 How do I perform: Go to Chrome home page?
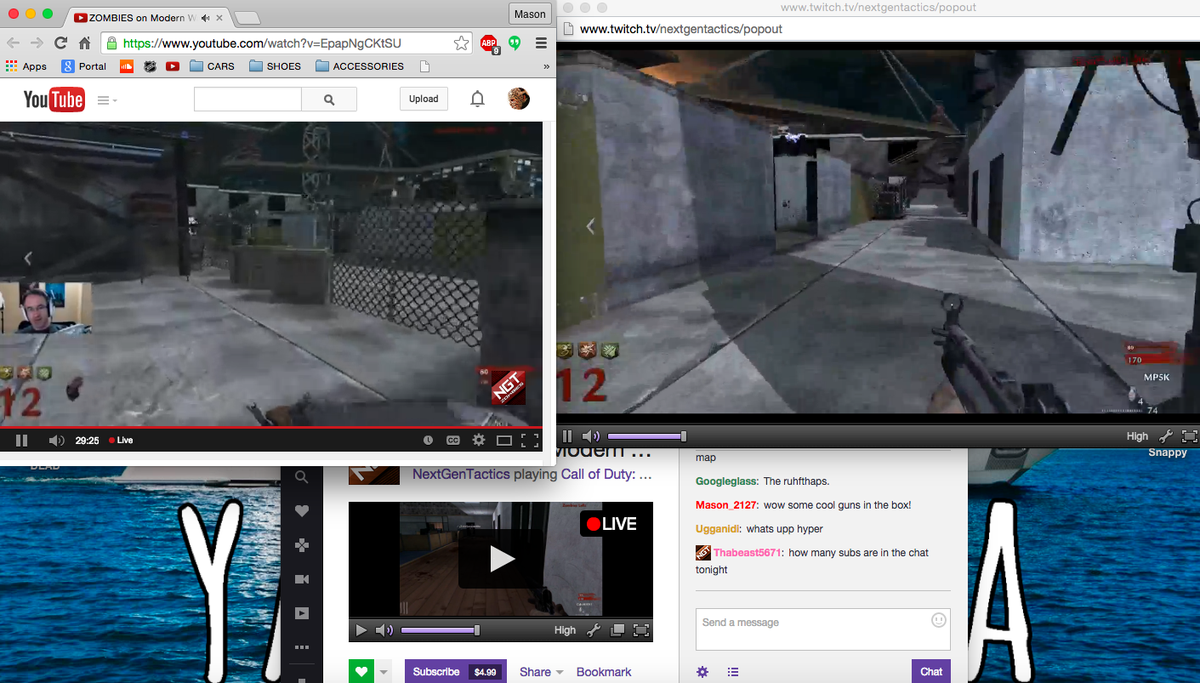click(85, 43)
